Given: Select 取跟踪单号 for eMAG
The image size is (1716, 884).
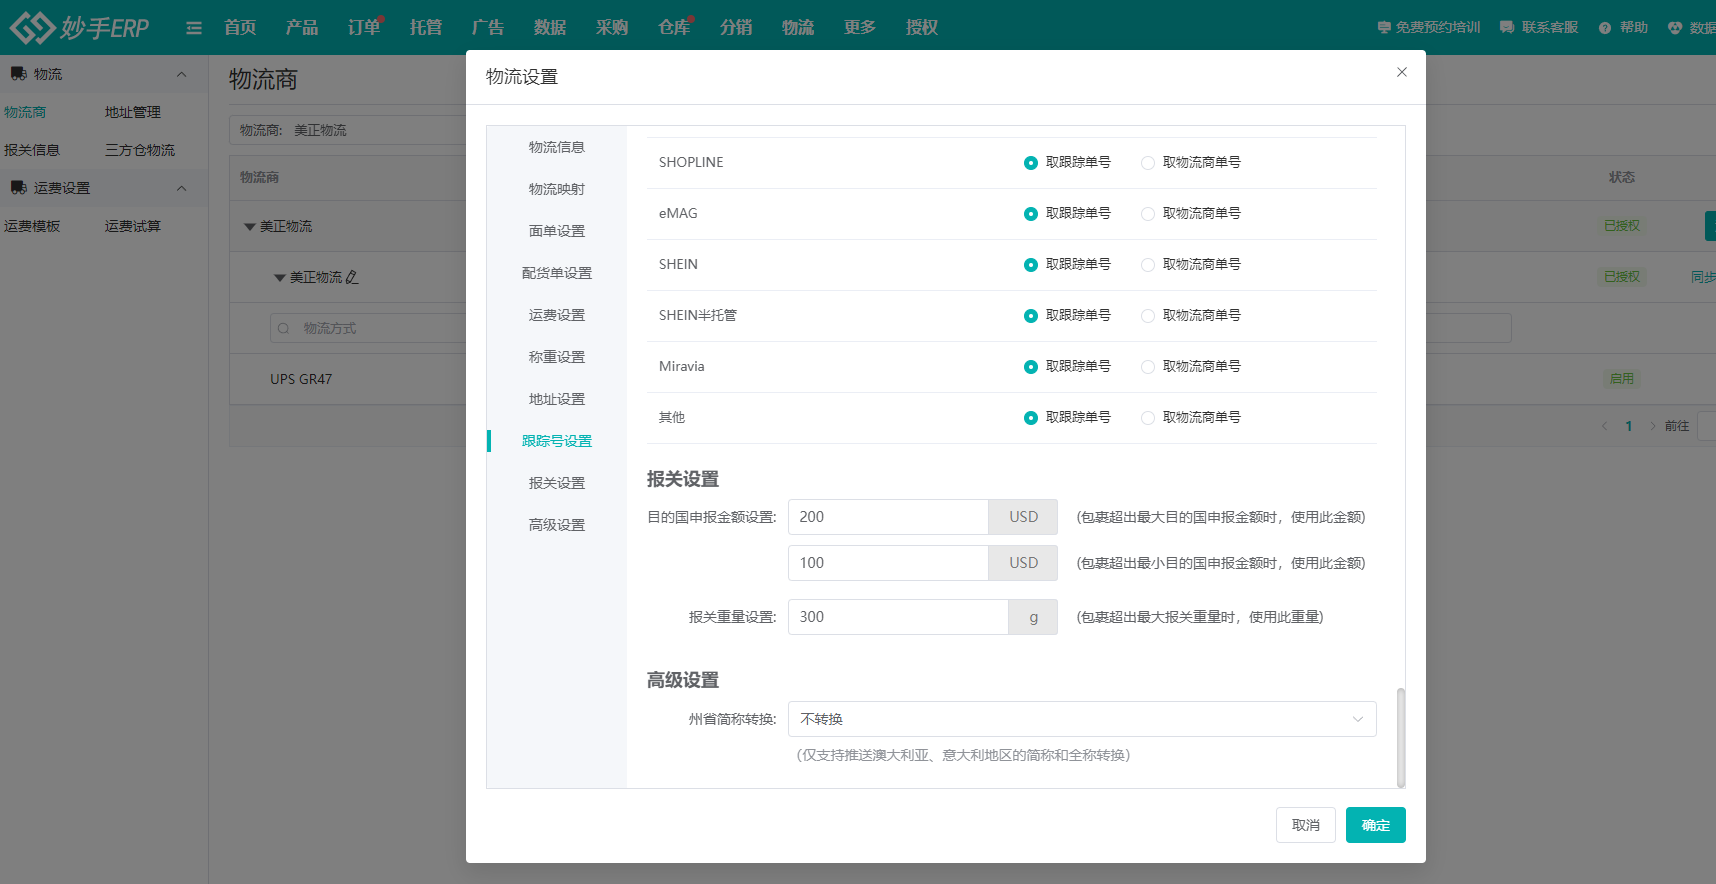Looking at the screenshot, I should point(1030,214).
